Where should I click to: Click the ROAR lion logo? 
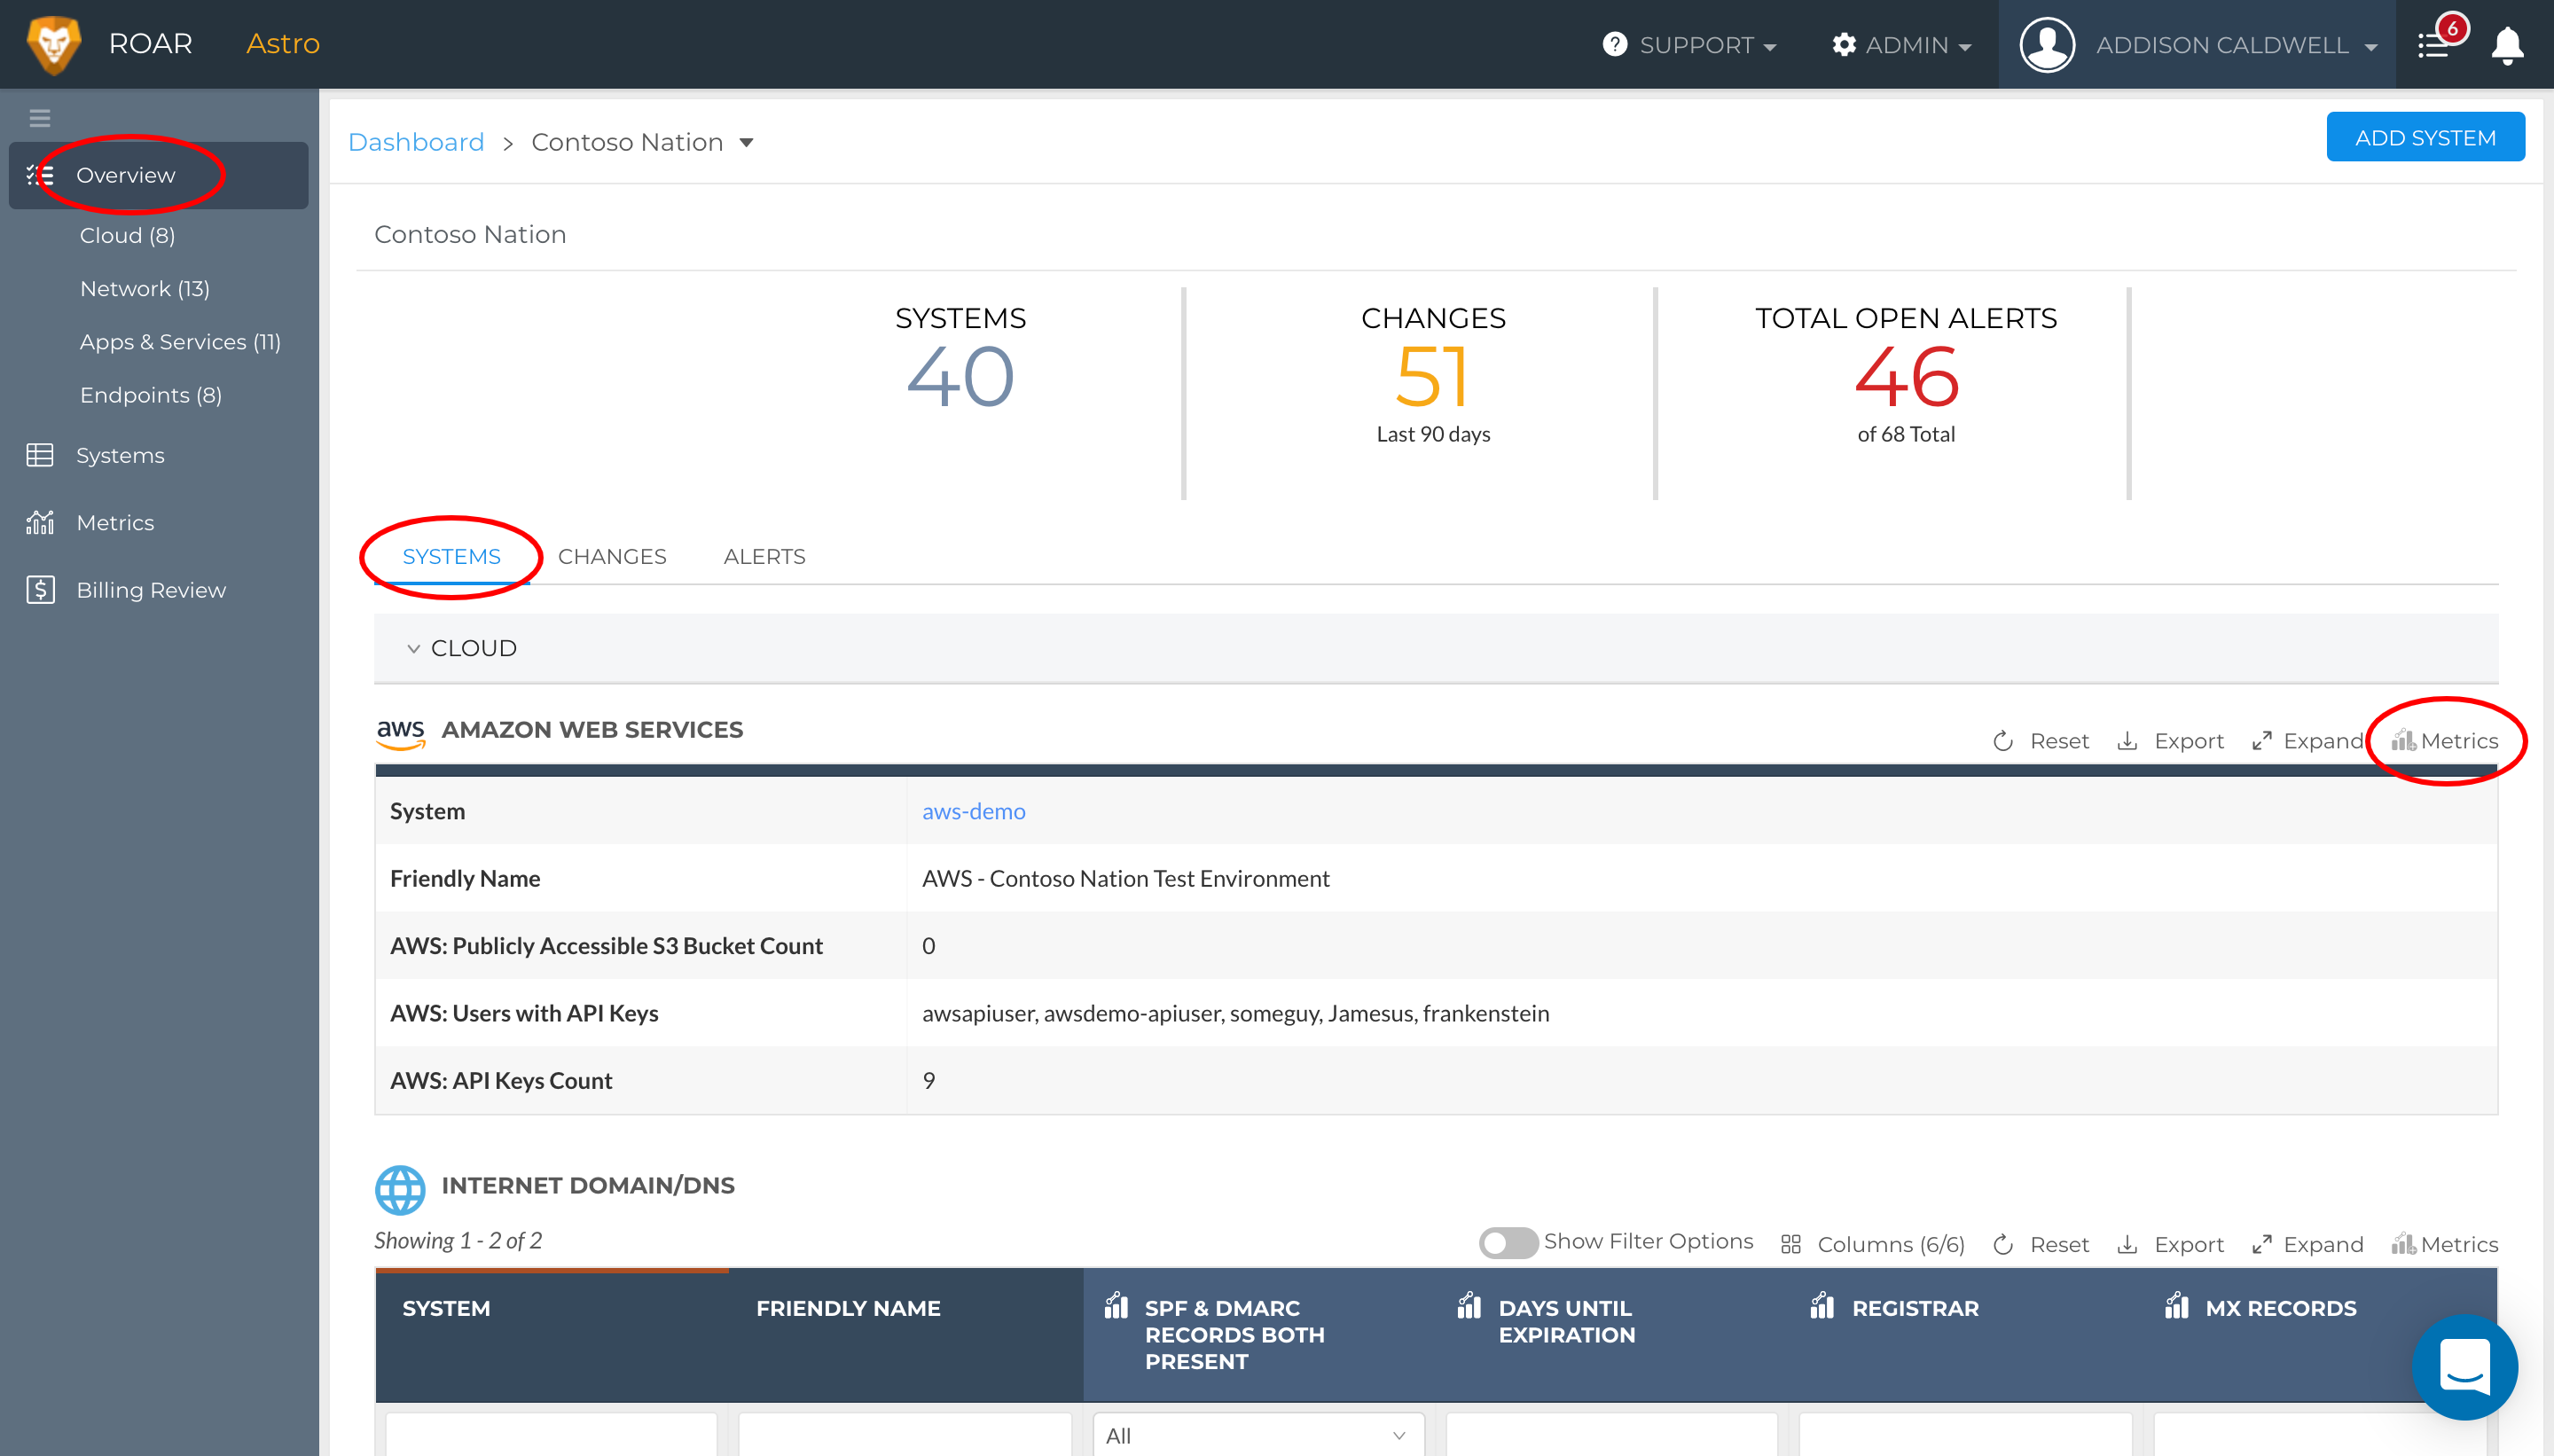coord(54,44)
